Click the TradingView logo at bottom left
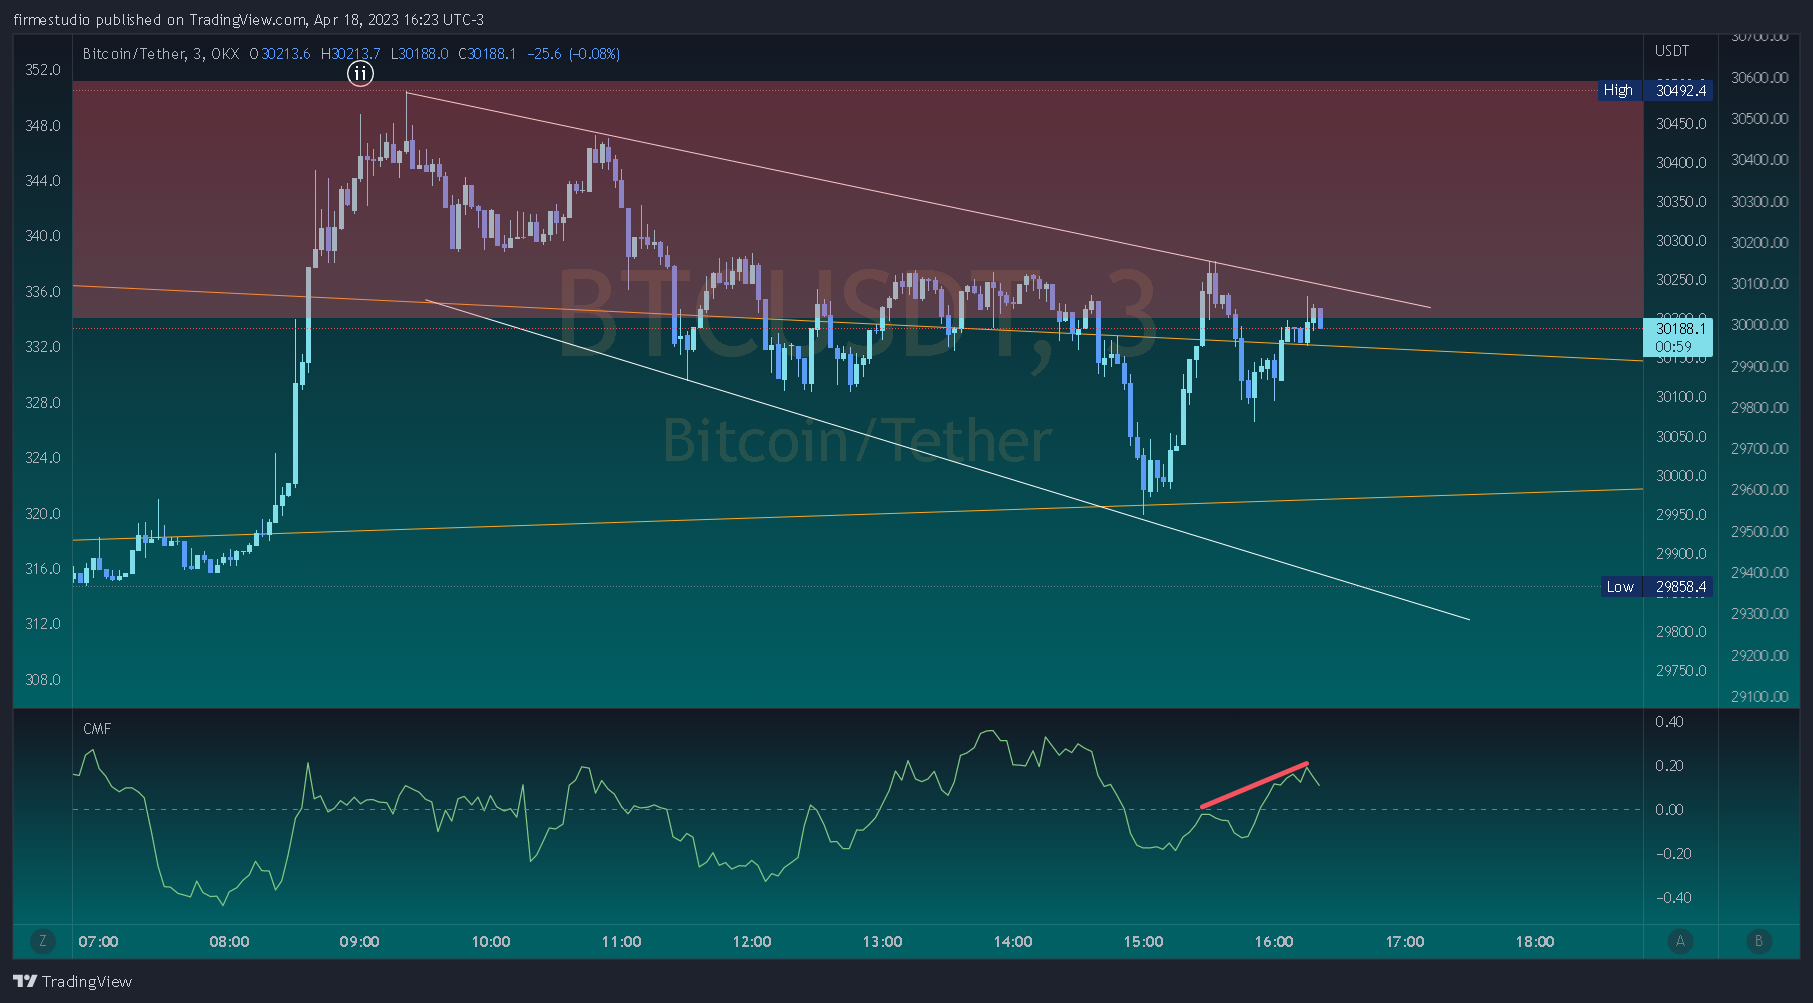The height and width of the screenshot is (1003, 1813). click(x=72, y=981)
